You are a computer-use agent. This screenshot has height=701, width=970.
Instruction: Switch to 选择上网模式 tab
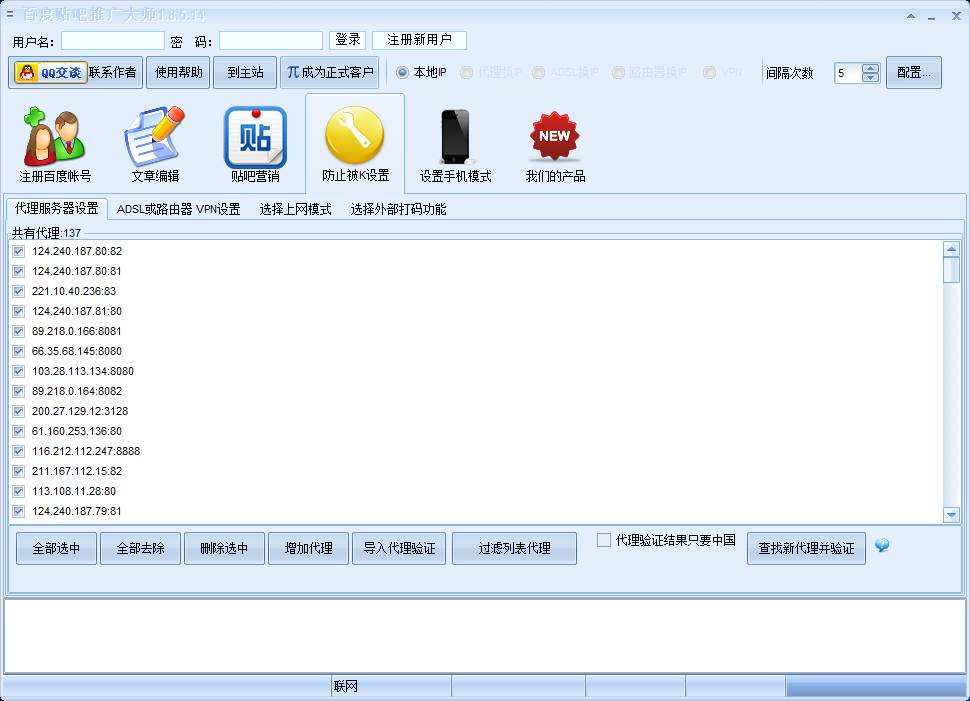295,209
